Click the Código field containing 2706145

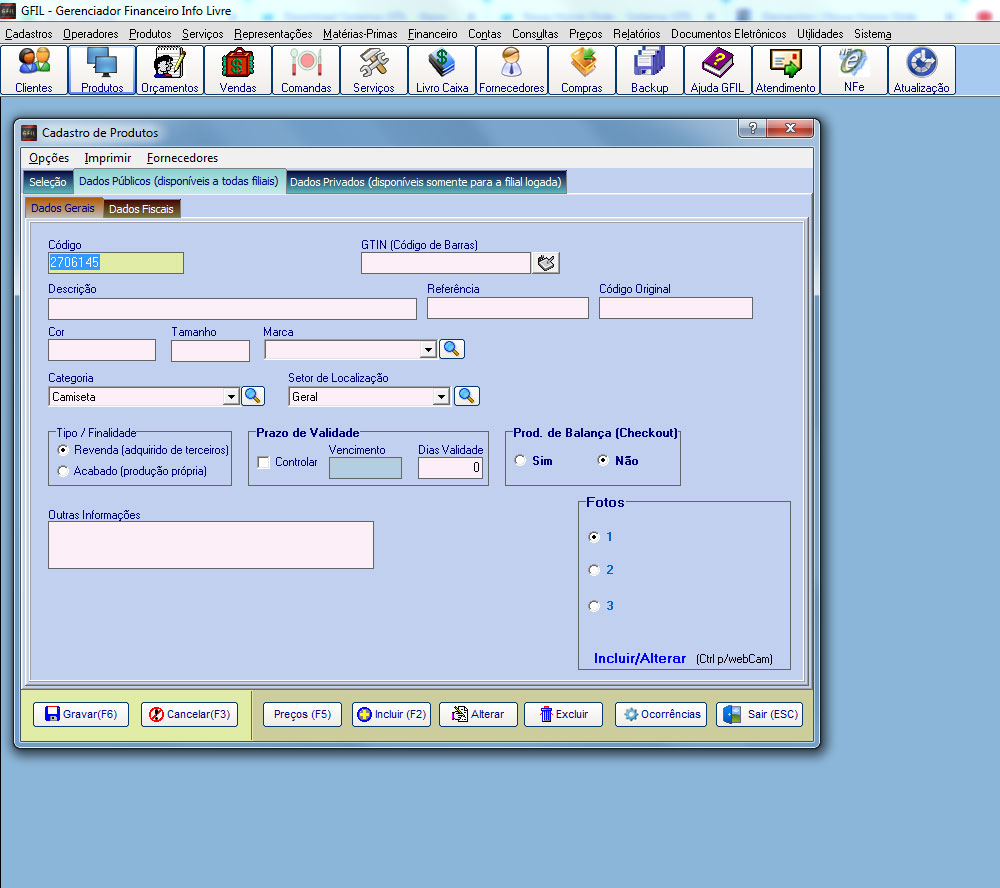116,263
